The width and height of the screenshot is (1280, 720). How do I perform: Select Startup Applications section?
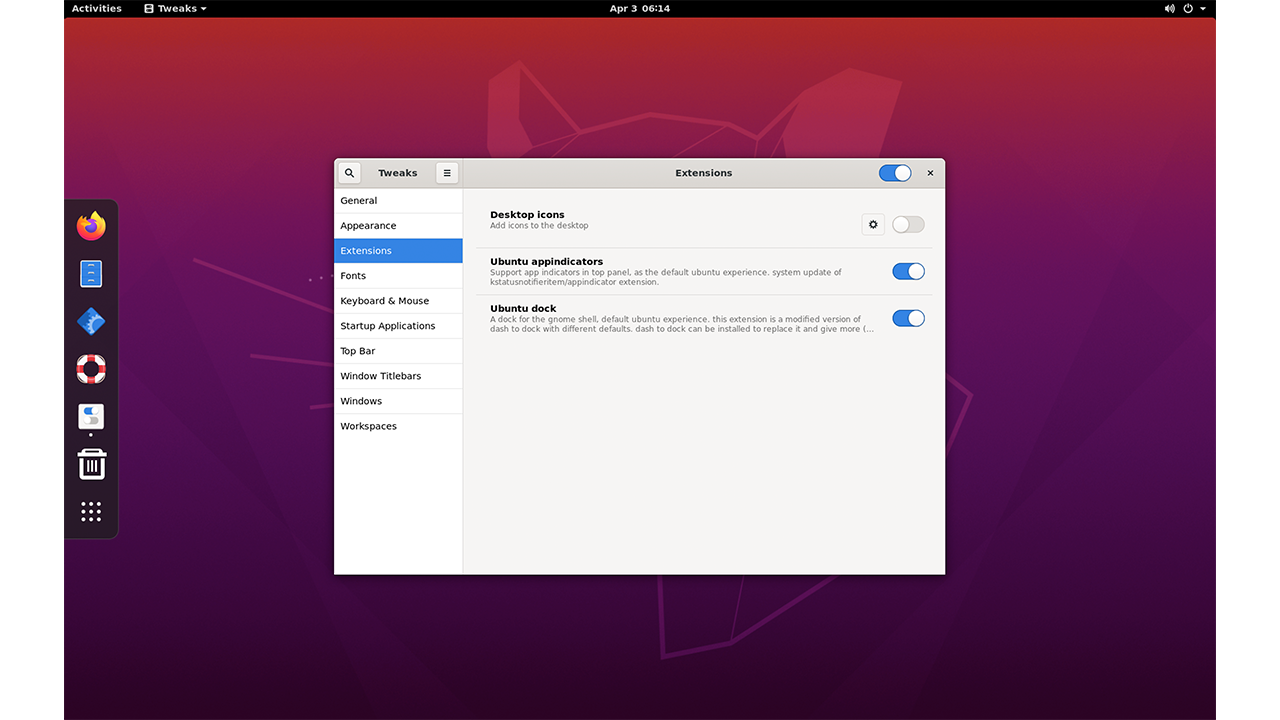398,326
